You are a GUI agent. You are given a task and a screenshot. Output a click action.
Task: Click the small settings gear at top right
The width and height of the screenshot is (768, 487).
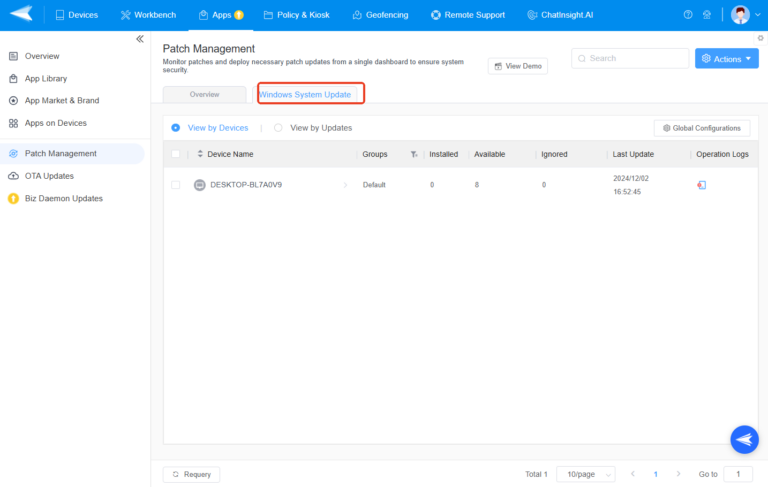pyautogui.click(x=759, y=37)
